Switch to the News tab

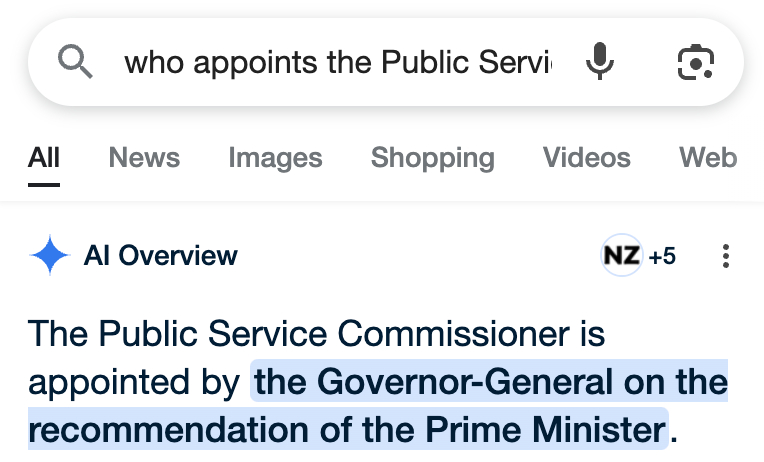144,158
